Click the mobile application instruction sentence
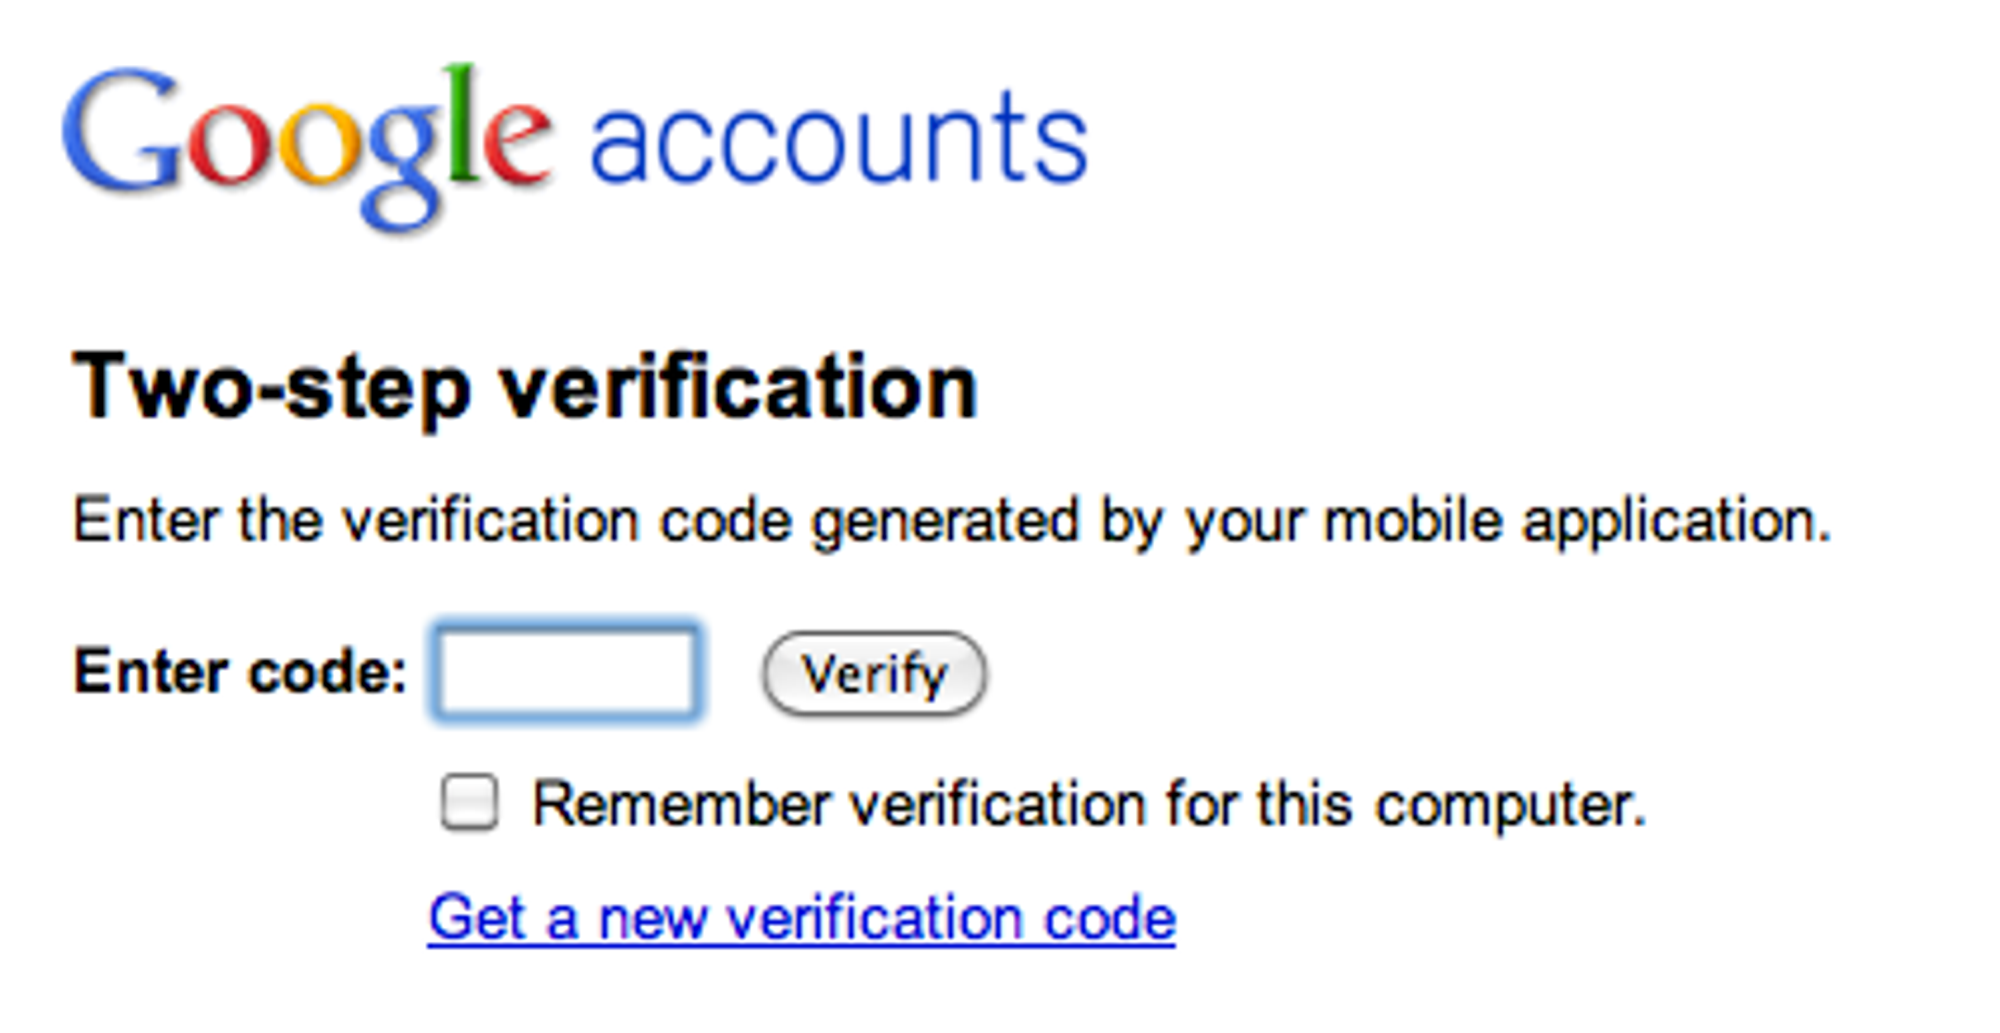Image resolution: width=2000 pixels, height=1033 pixels. [952, 522]
